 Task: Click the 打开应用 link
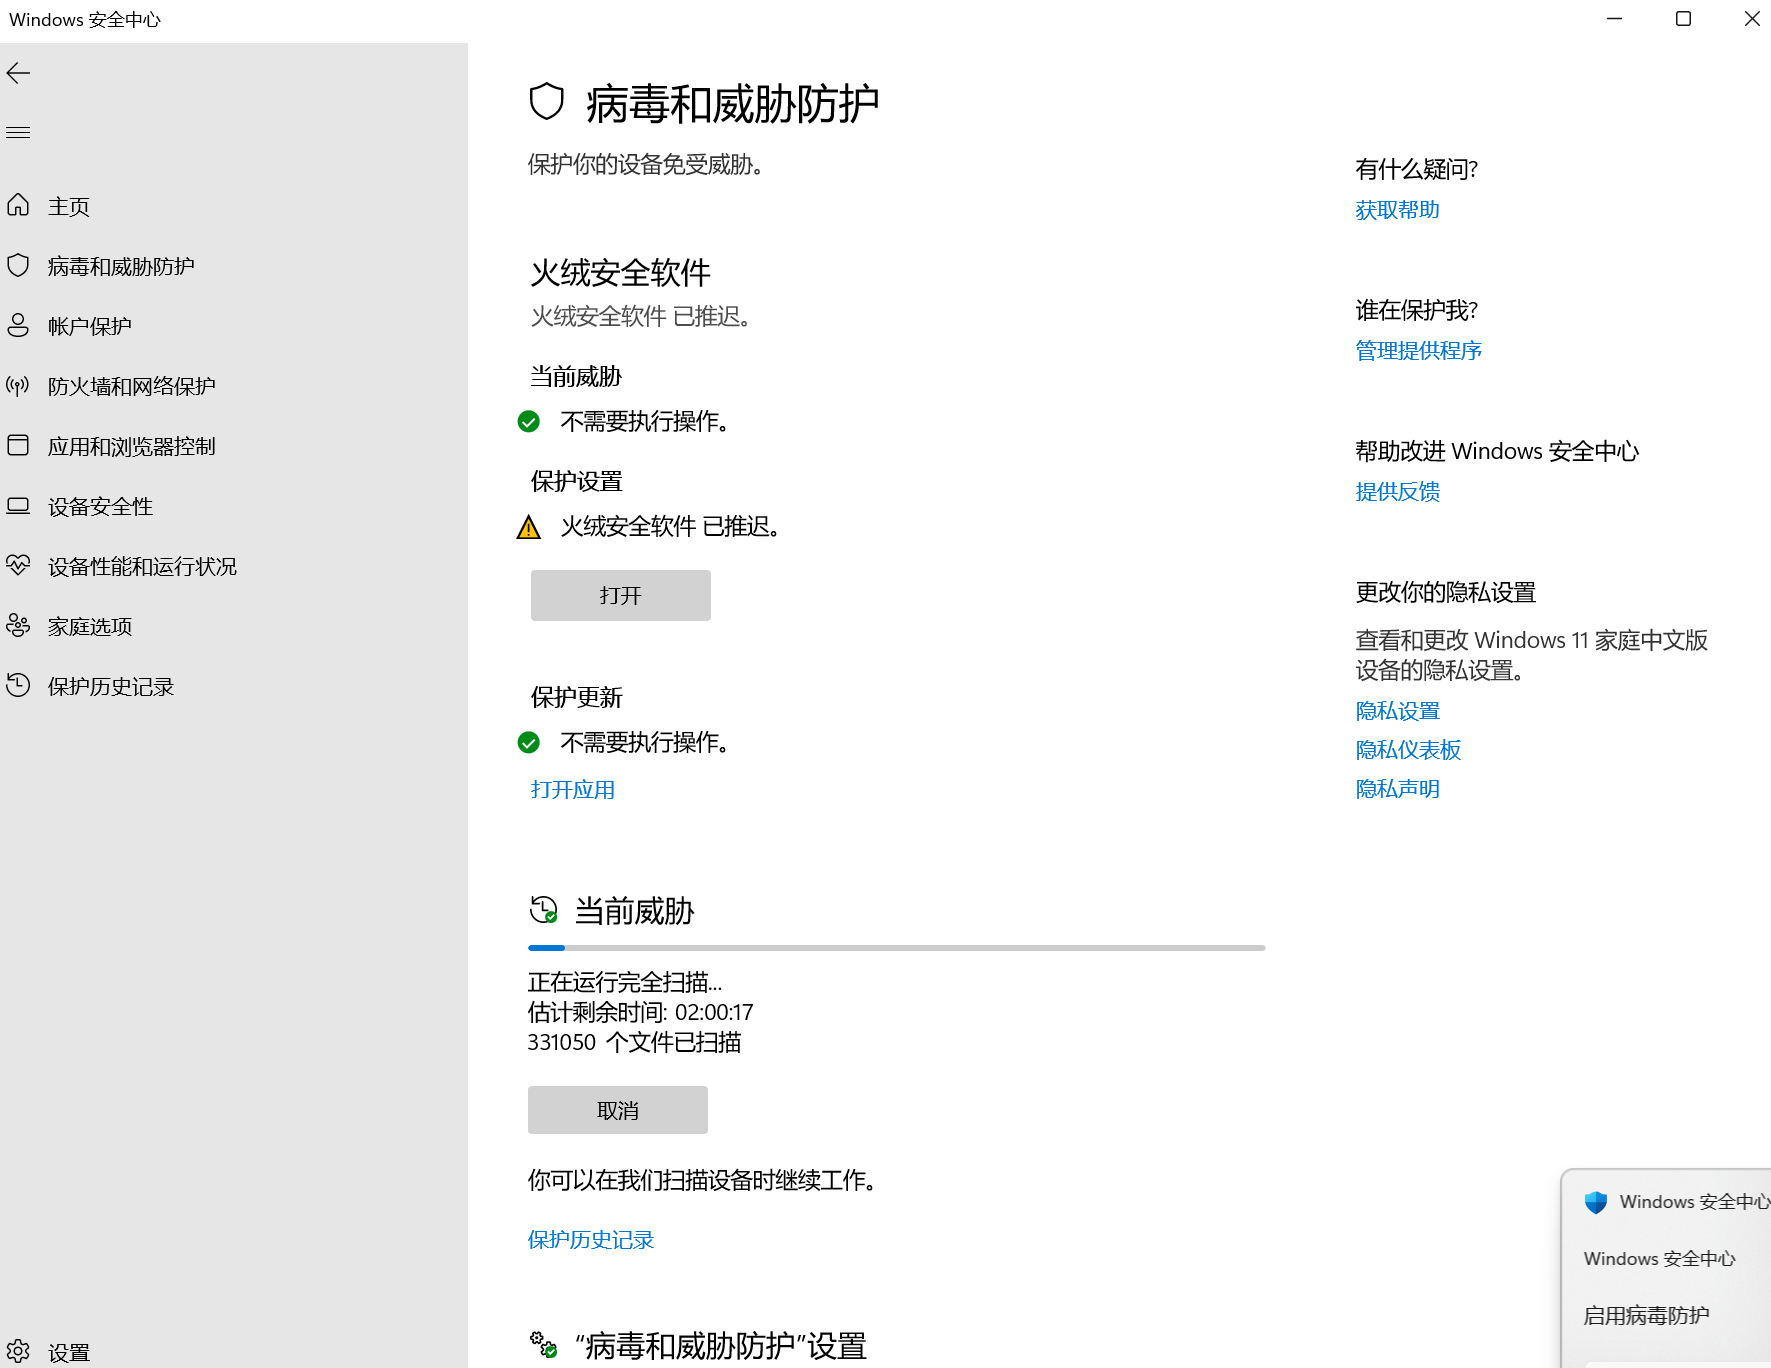pyautogui.click(x=573, y=789)
